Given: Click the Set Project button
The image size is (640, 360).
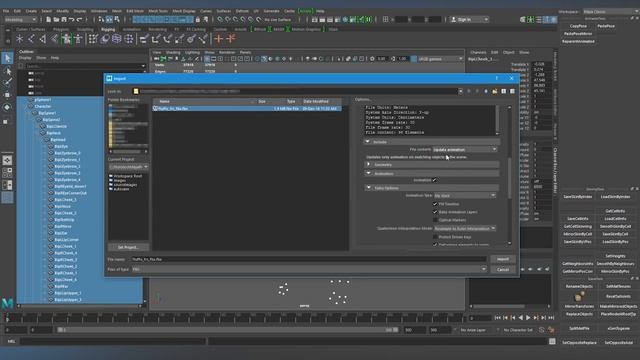Looking at the screenshot, I should (128, 247).
